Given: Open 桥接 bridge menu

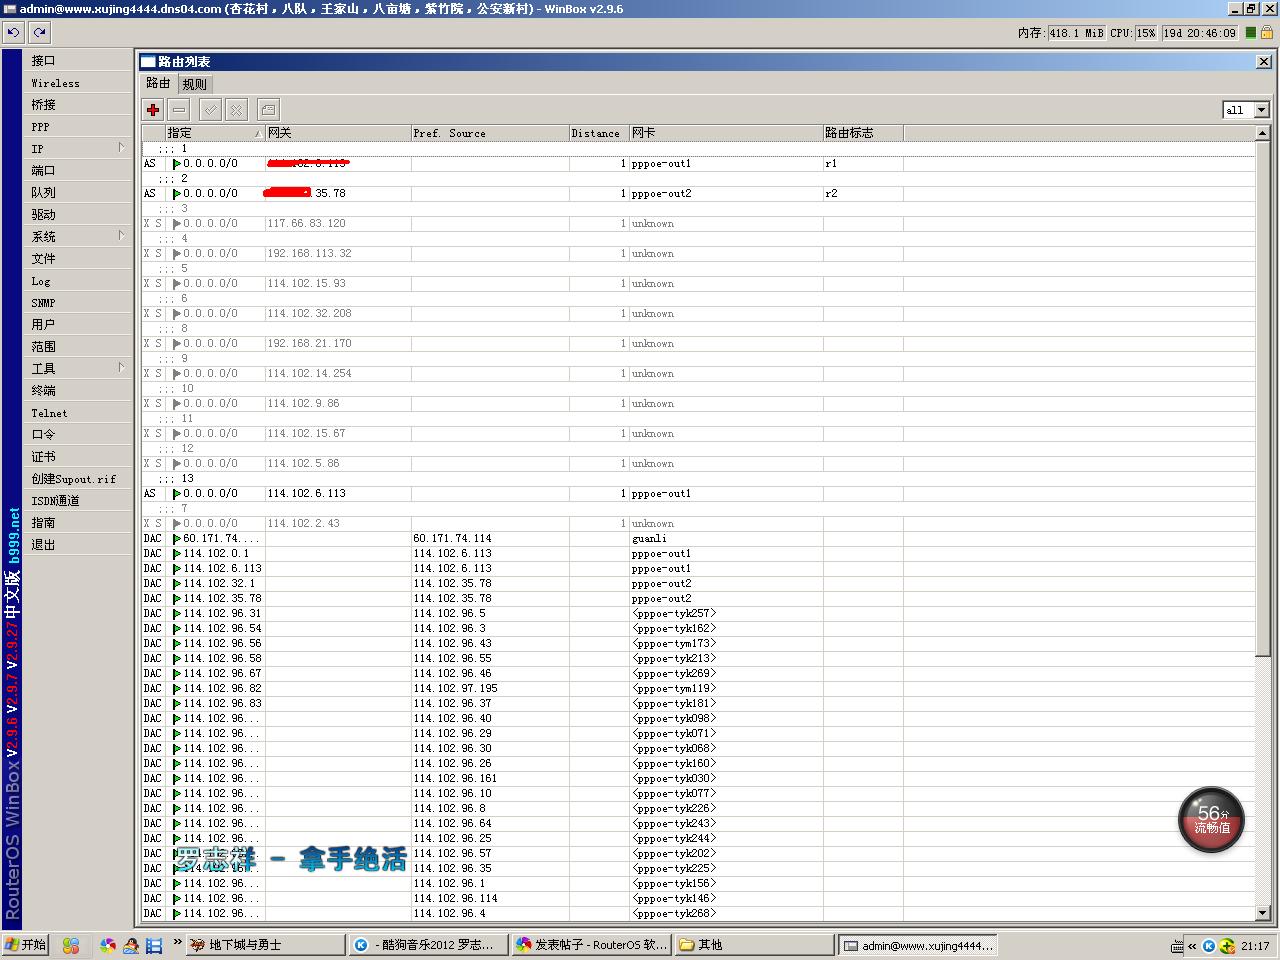Looking at the screenshot, I should pos(78,105).
